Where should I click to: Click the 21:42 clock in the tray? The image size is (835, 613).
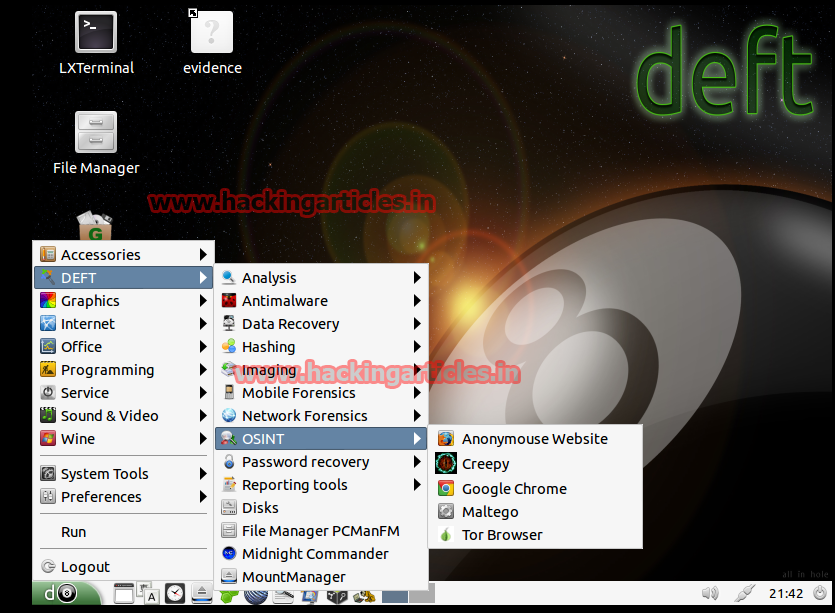[785, 593]
